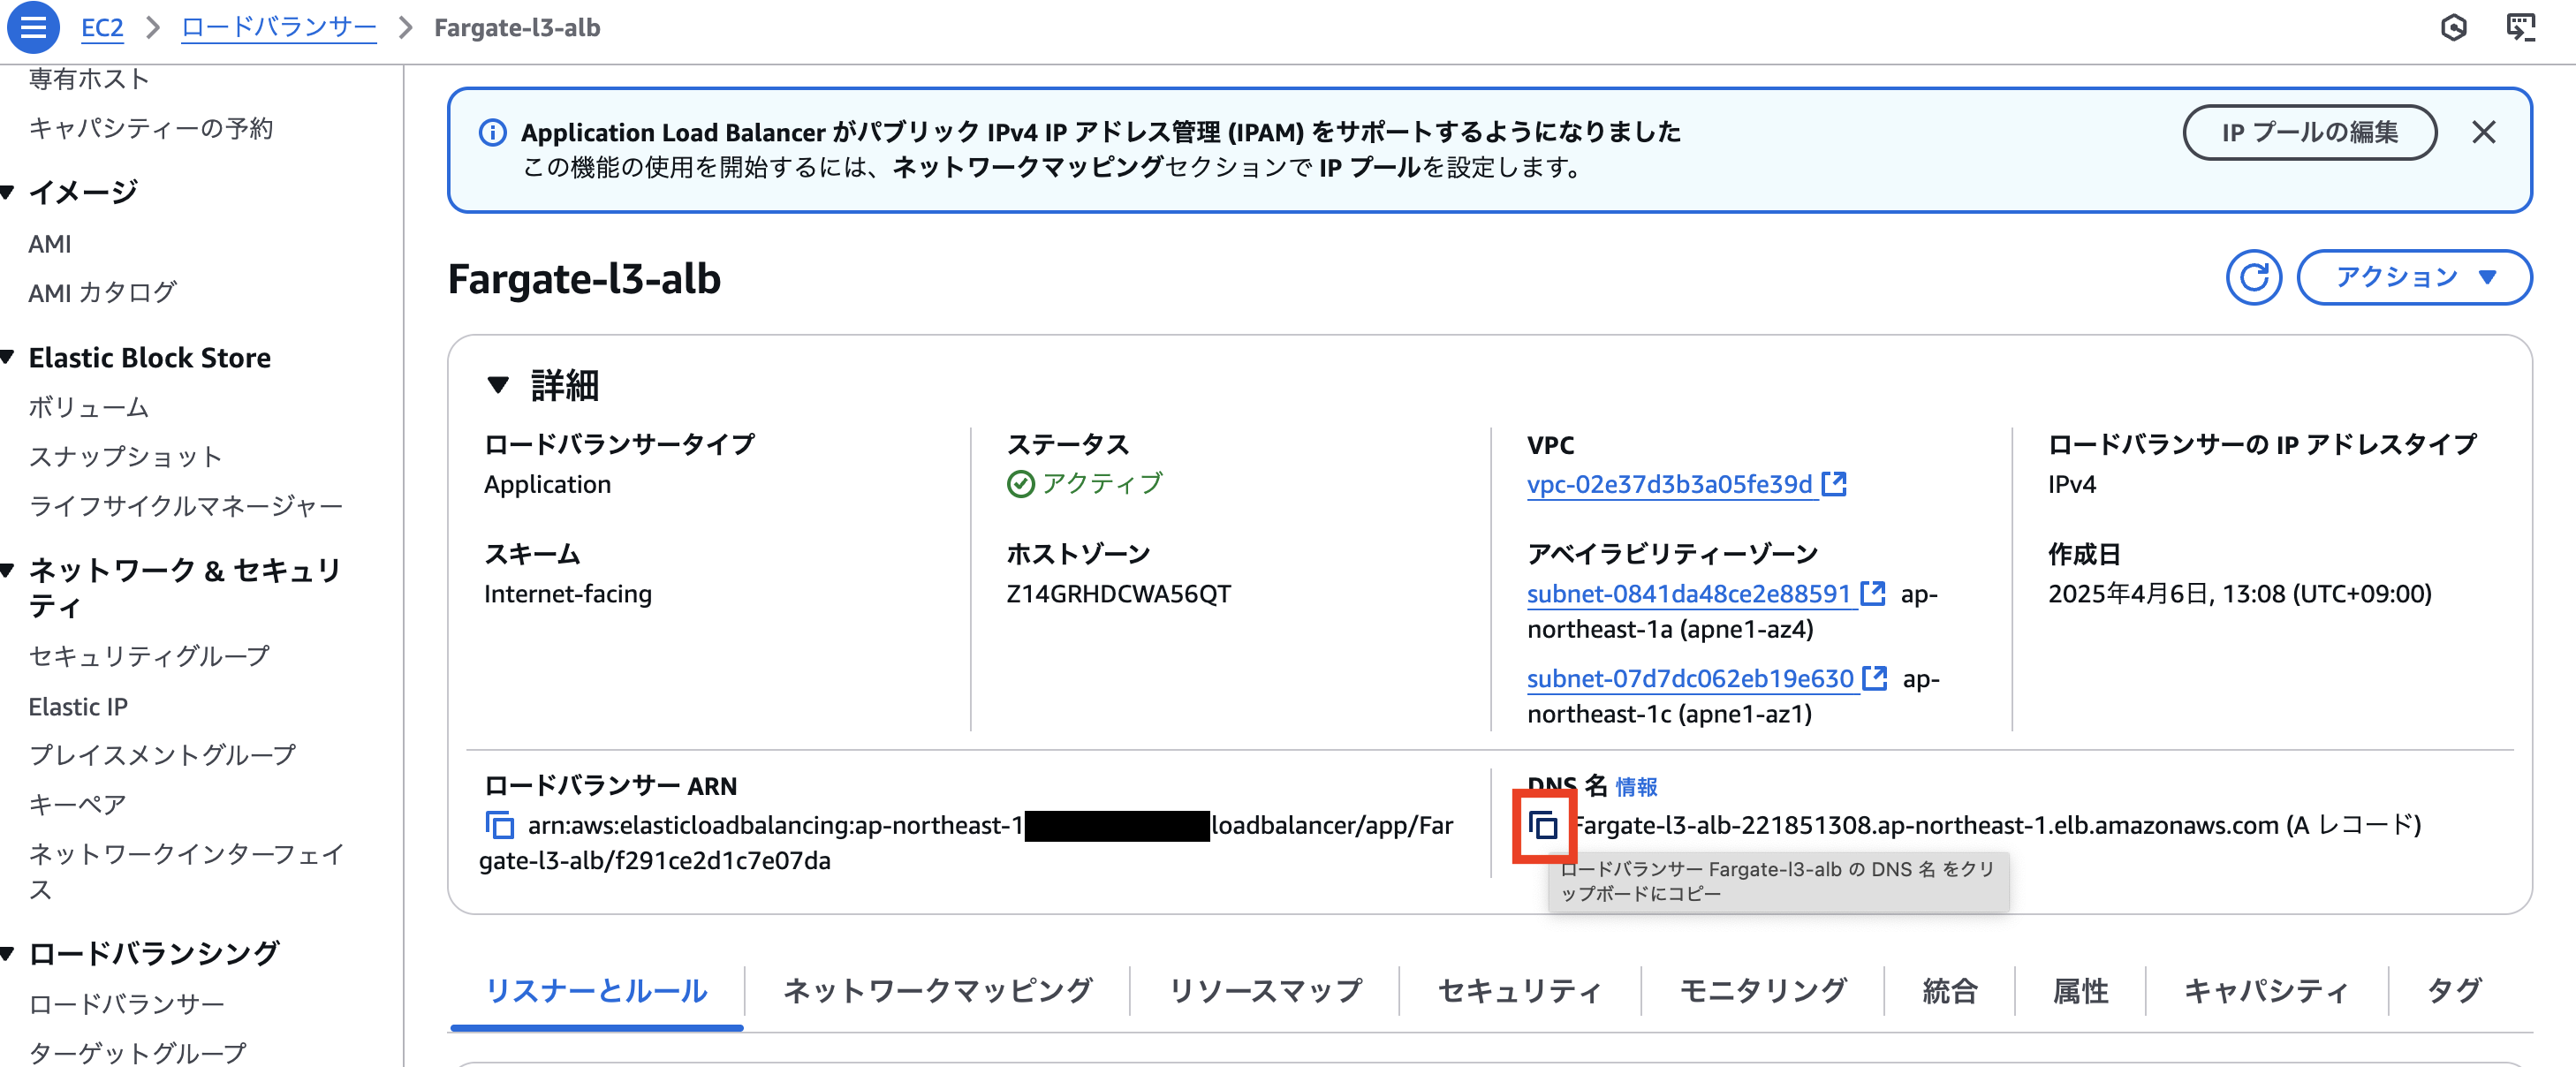This screenshot has width=2576, height=1067.
Task: Open the 情報 link next to DNS 名
Action: pos(1639,787)
